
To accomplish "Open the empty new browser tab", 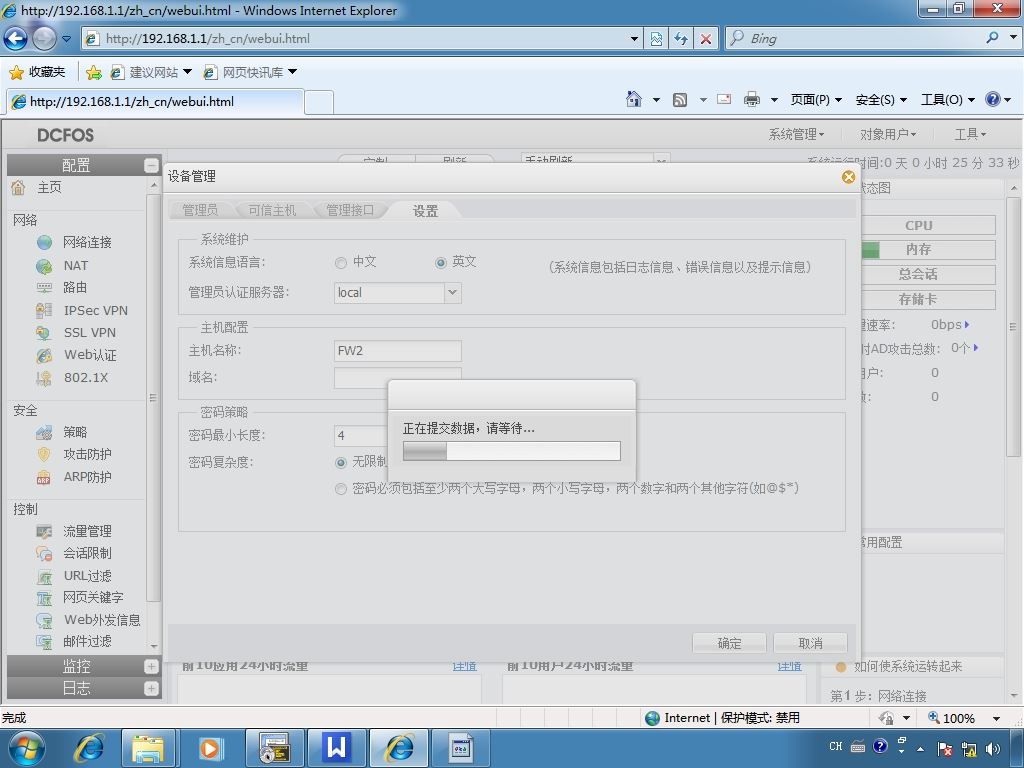I will click(319, 103).
